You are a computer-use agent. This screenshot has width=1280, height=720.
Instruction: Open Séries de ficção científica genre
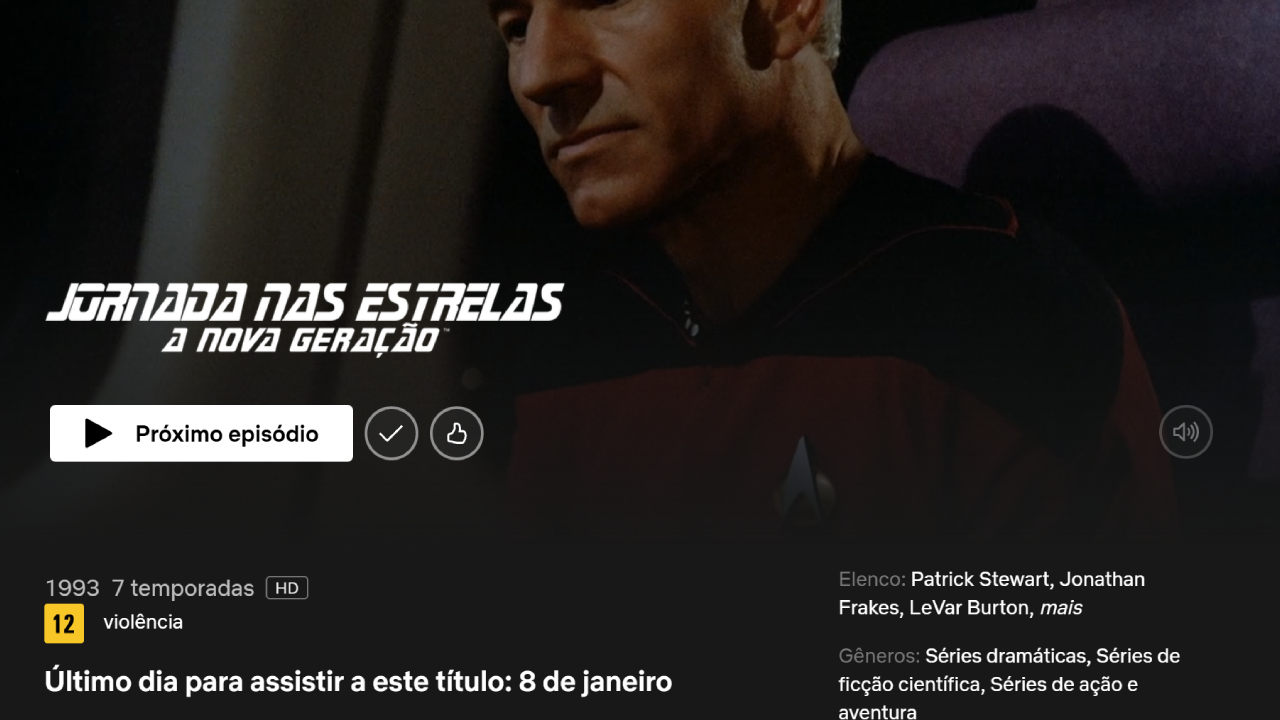coord(1010,670)
